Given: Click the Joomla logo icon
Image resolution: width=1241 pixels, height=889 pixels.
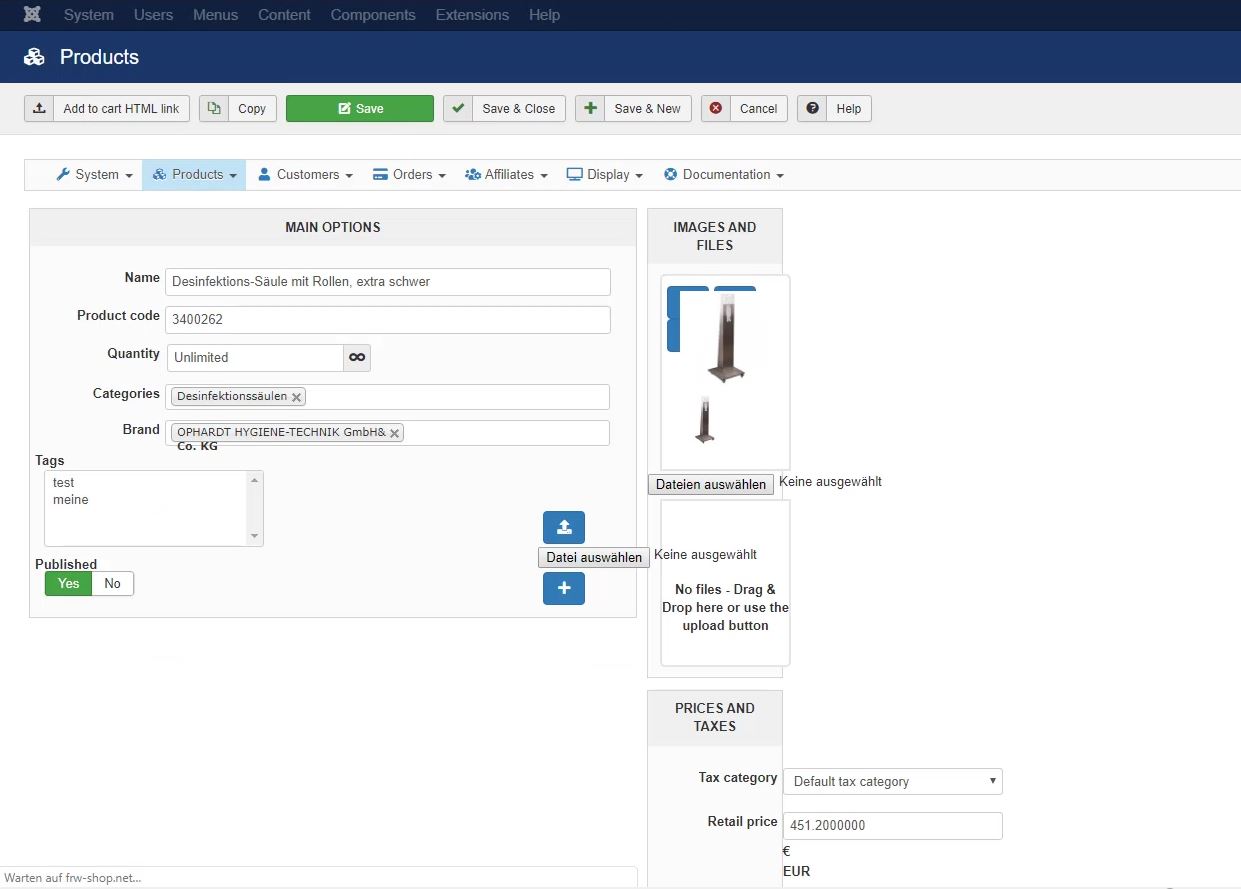Looking at the screenshot, I should coord(32,15).
